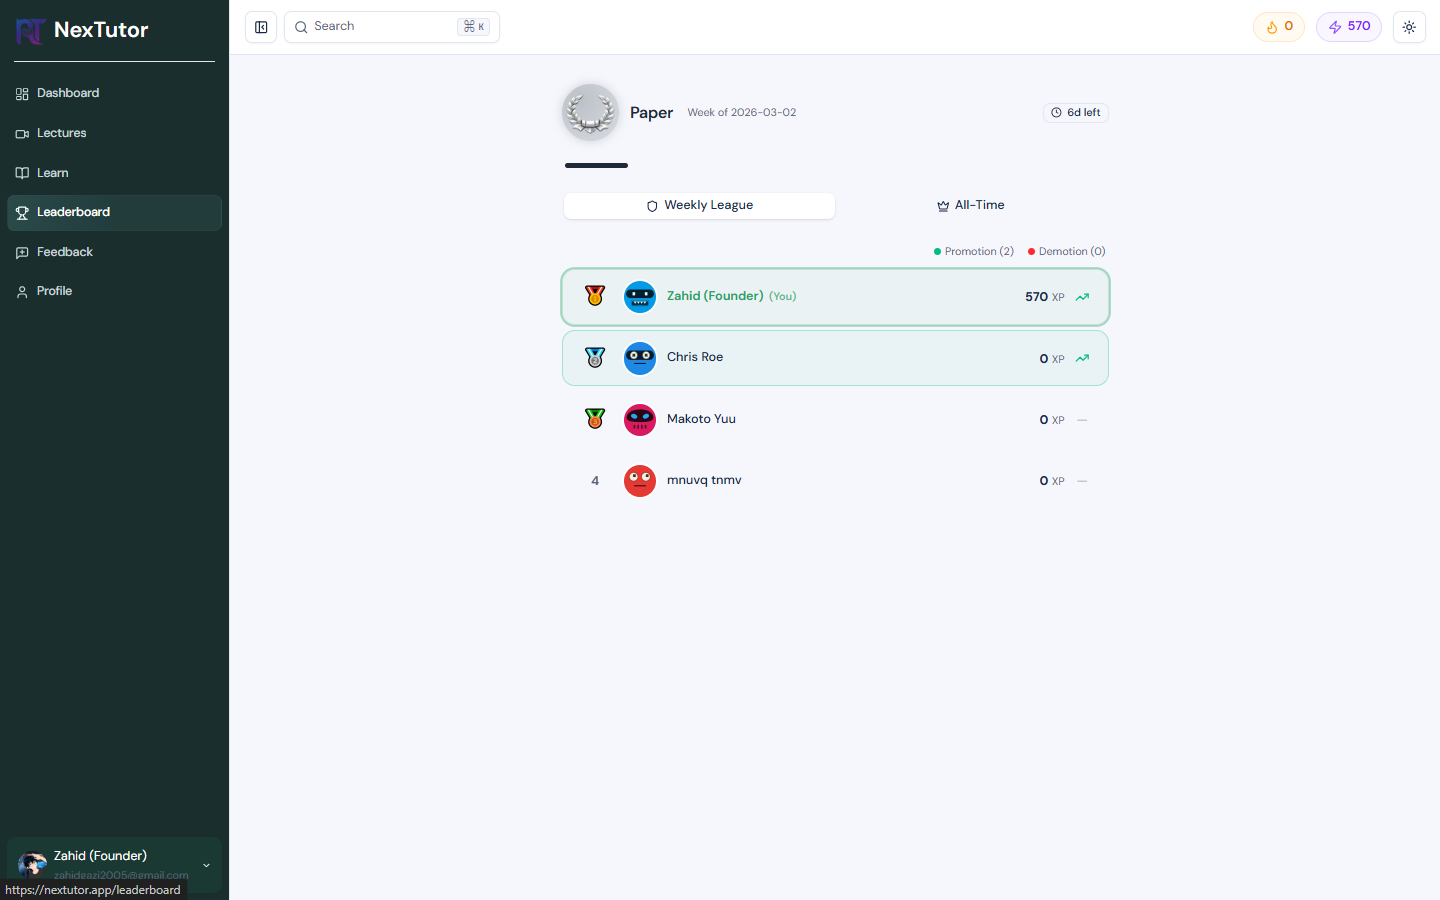This screenshot has height=900, width=1440.
Task: Click the Learn book icon
Action: [22, 173]
